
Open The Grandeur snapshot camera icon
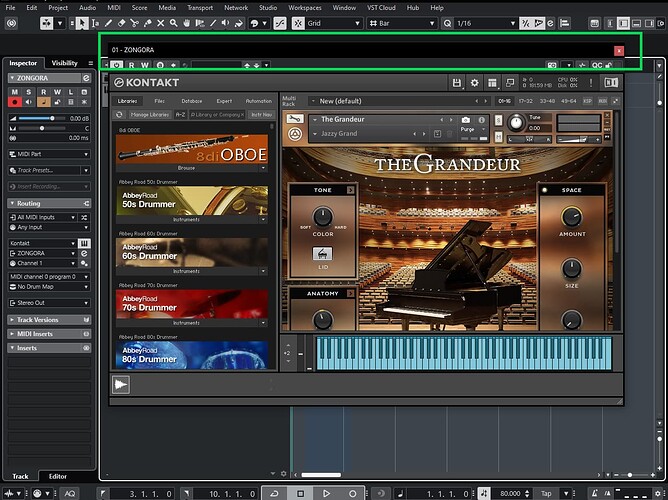click(x=466, y=120)
